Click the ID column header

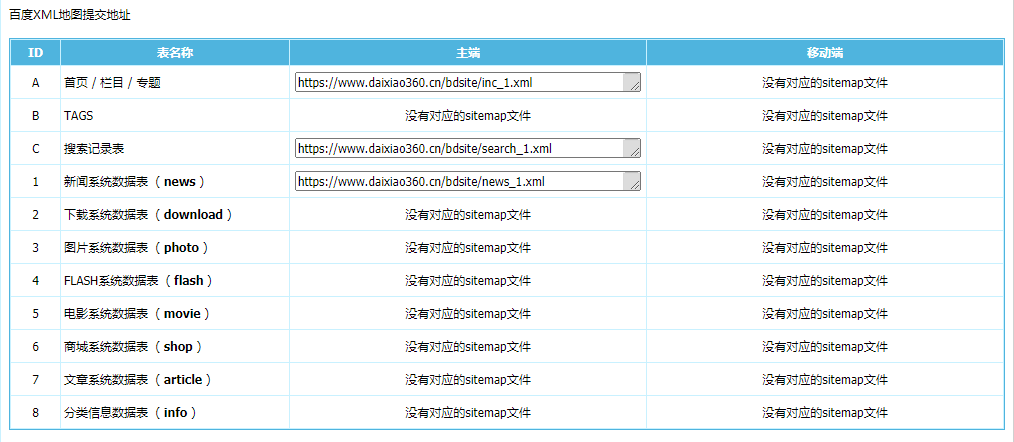point(35,52)
